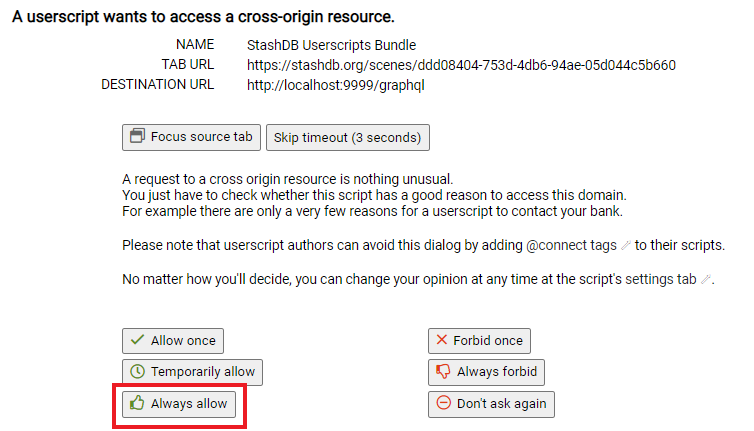Viewport: 754px width, 431px height.
Task: Click the green thumbs-up Always allow icon
Action: click(137, 403)
